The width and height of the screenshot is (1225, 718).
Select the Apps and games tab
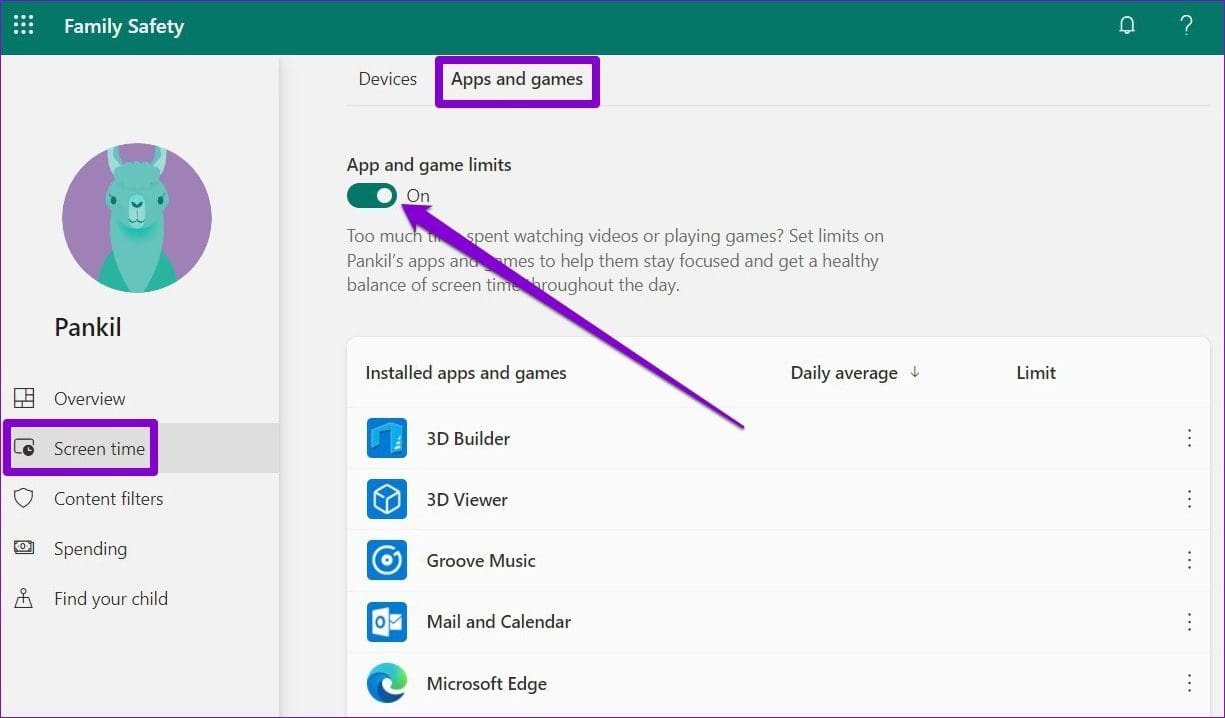517,79
